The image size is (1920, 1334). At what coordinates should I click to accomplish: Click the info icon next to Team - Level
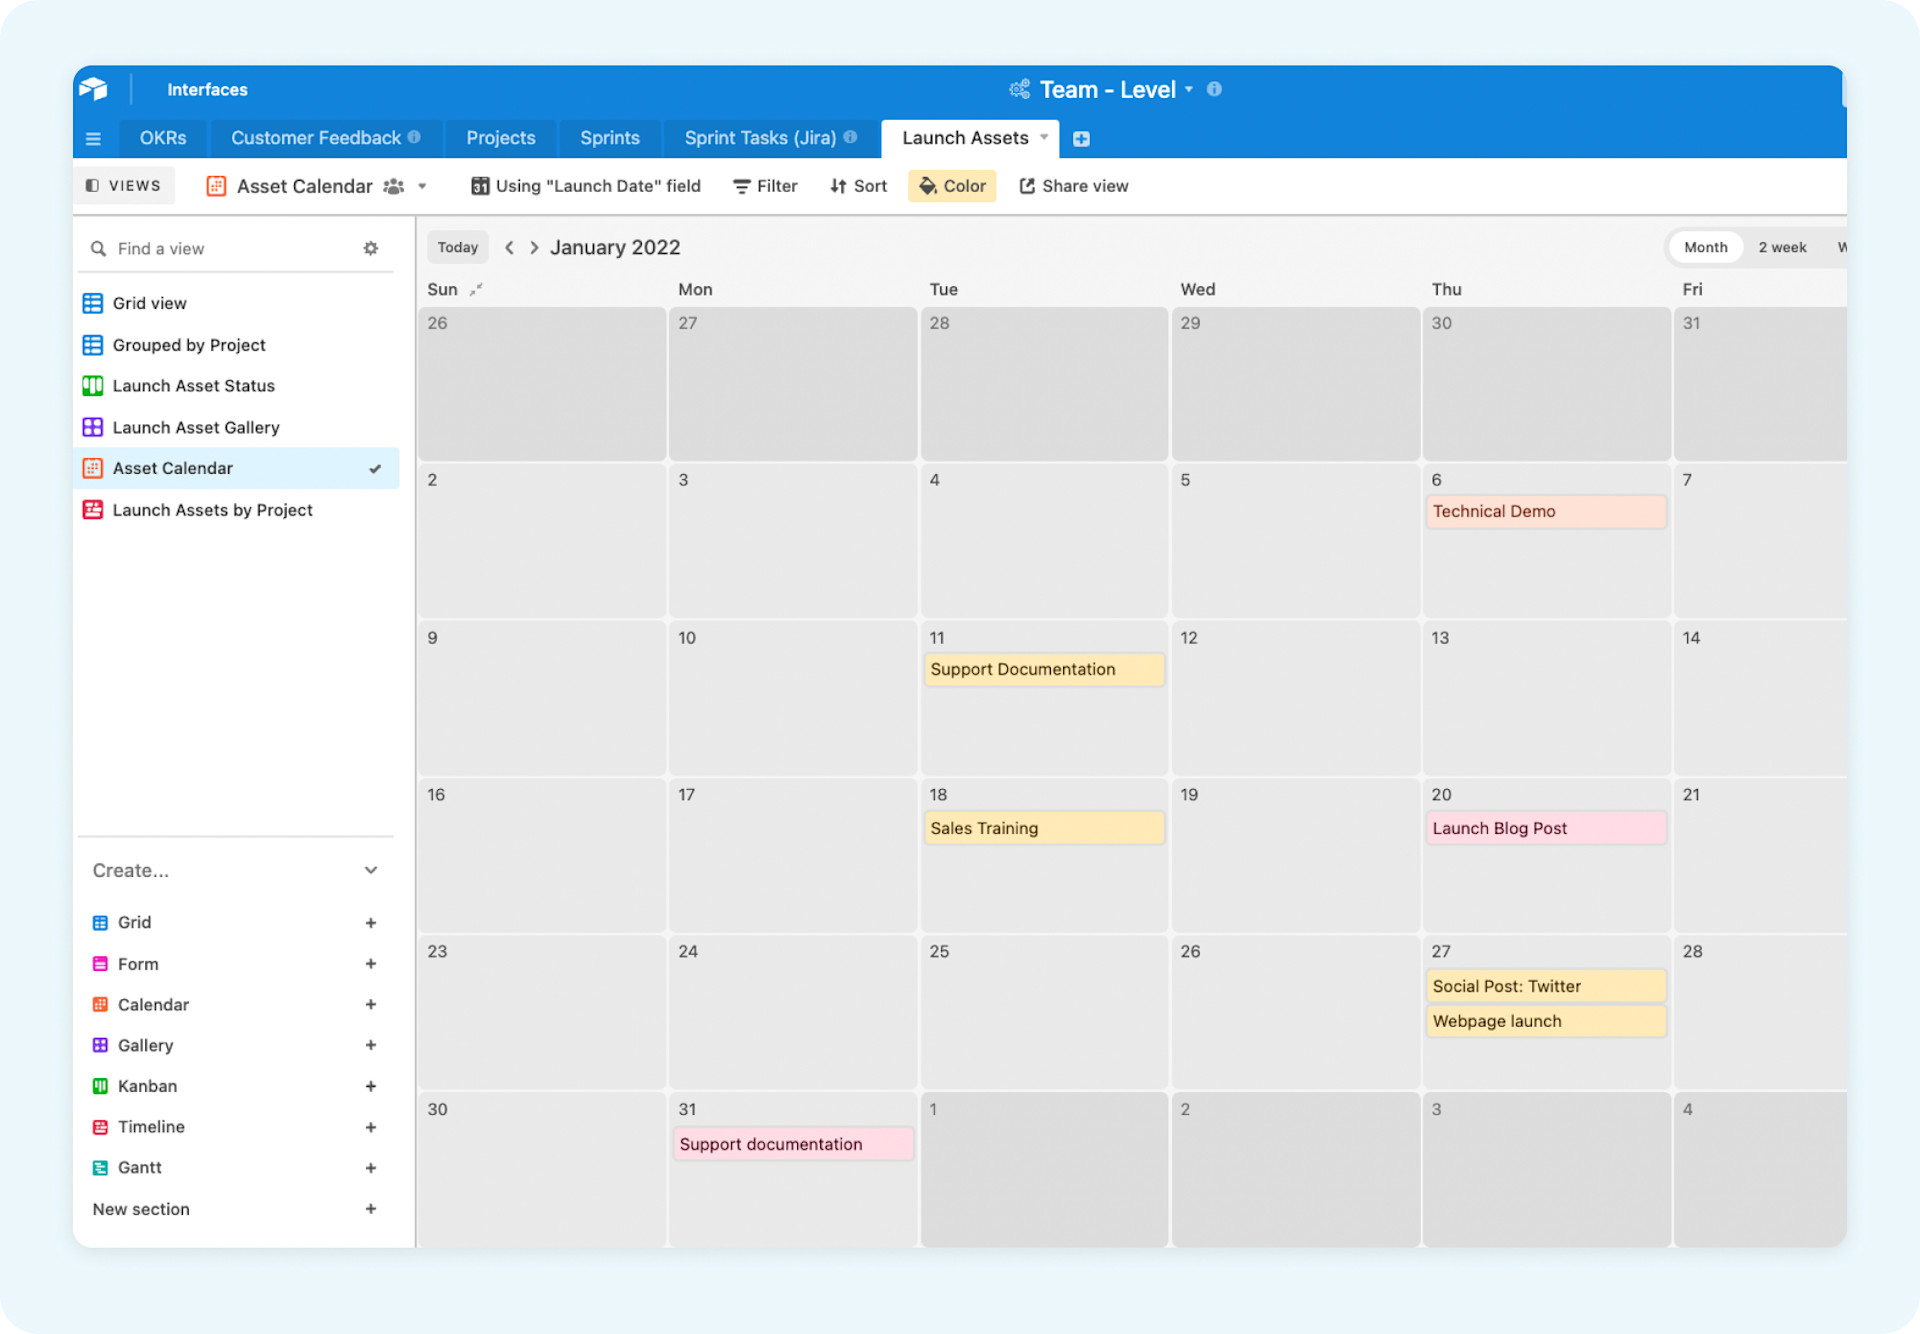[1214, 89]
